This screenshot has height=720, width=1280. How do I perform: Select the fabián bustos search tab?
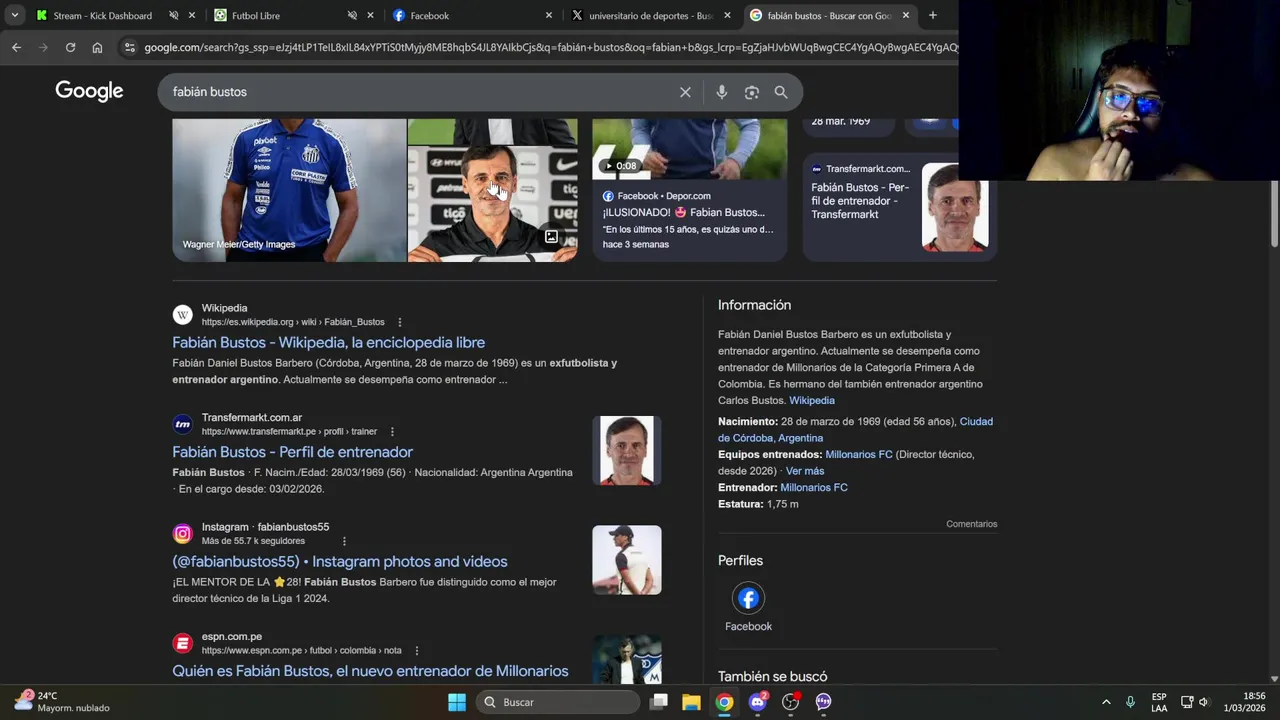click(828, 15)
